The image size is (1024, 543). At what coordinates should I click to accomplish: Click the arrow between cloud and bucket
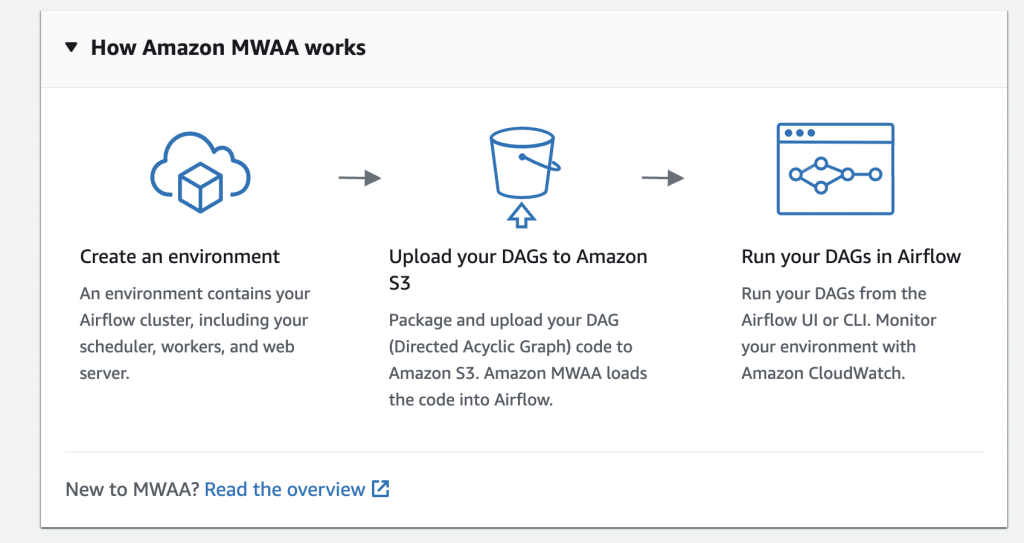coord(360,178)
